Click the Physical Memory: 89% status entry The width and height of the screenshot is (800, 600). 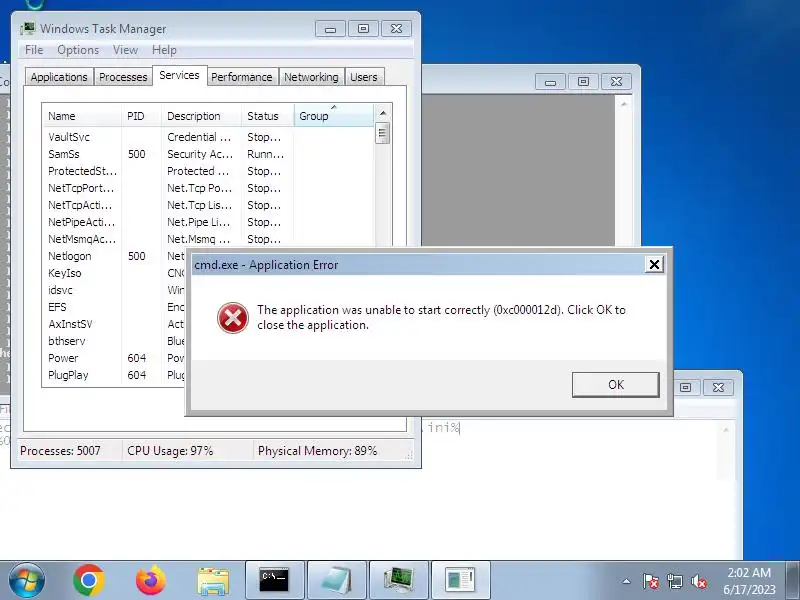tap(317, 451)
